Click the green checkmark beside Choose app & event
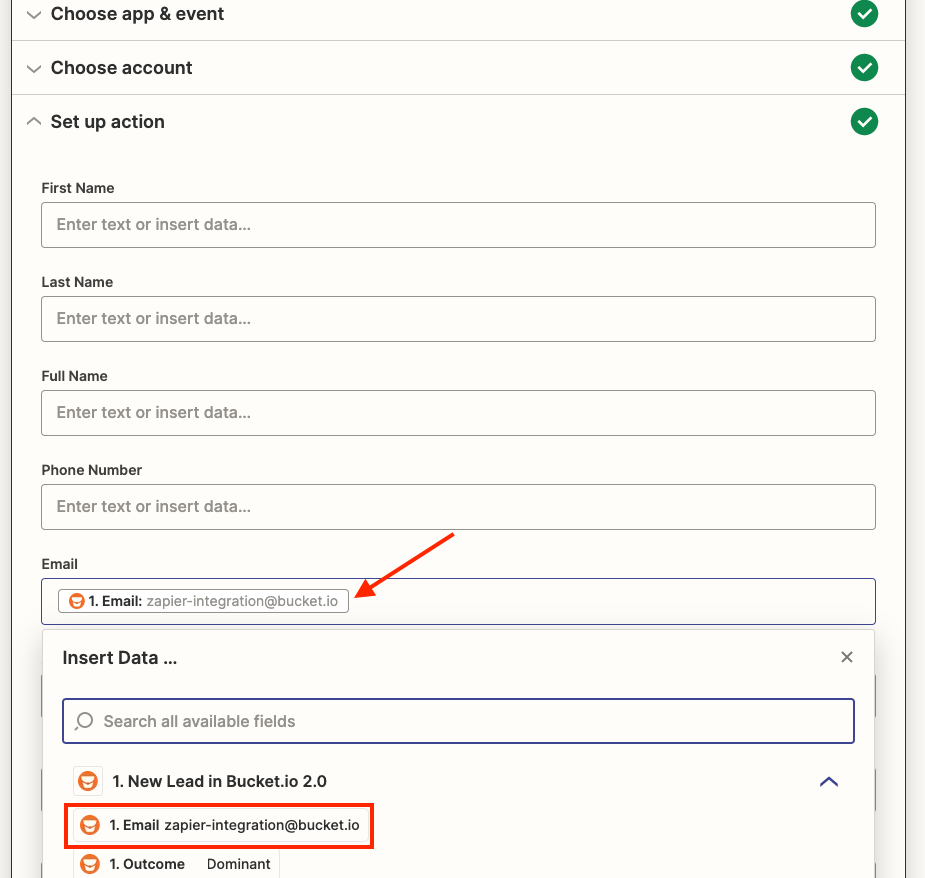The height and width of the screenshot is (878, 925). click(864, 14)
